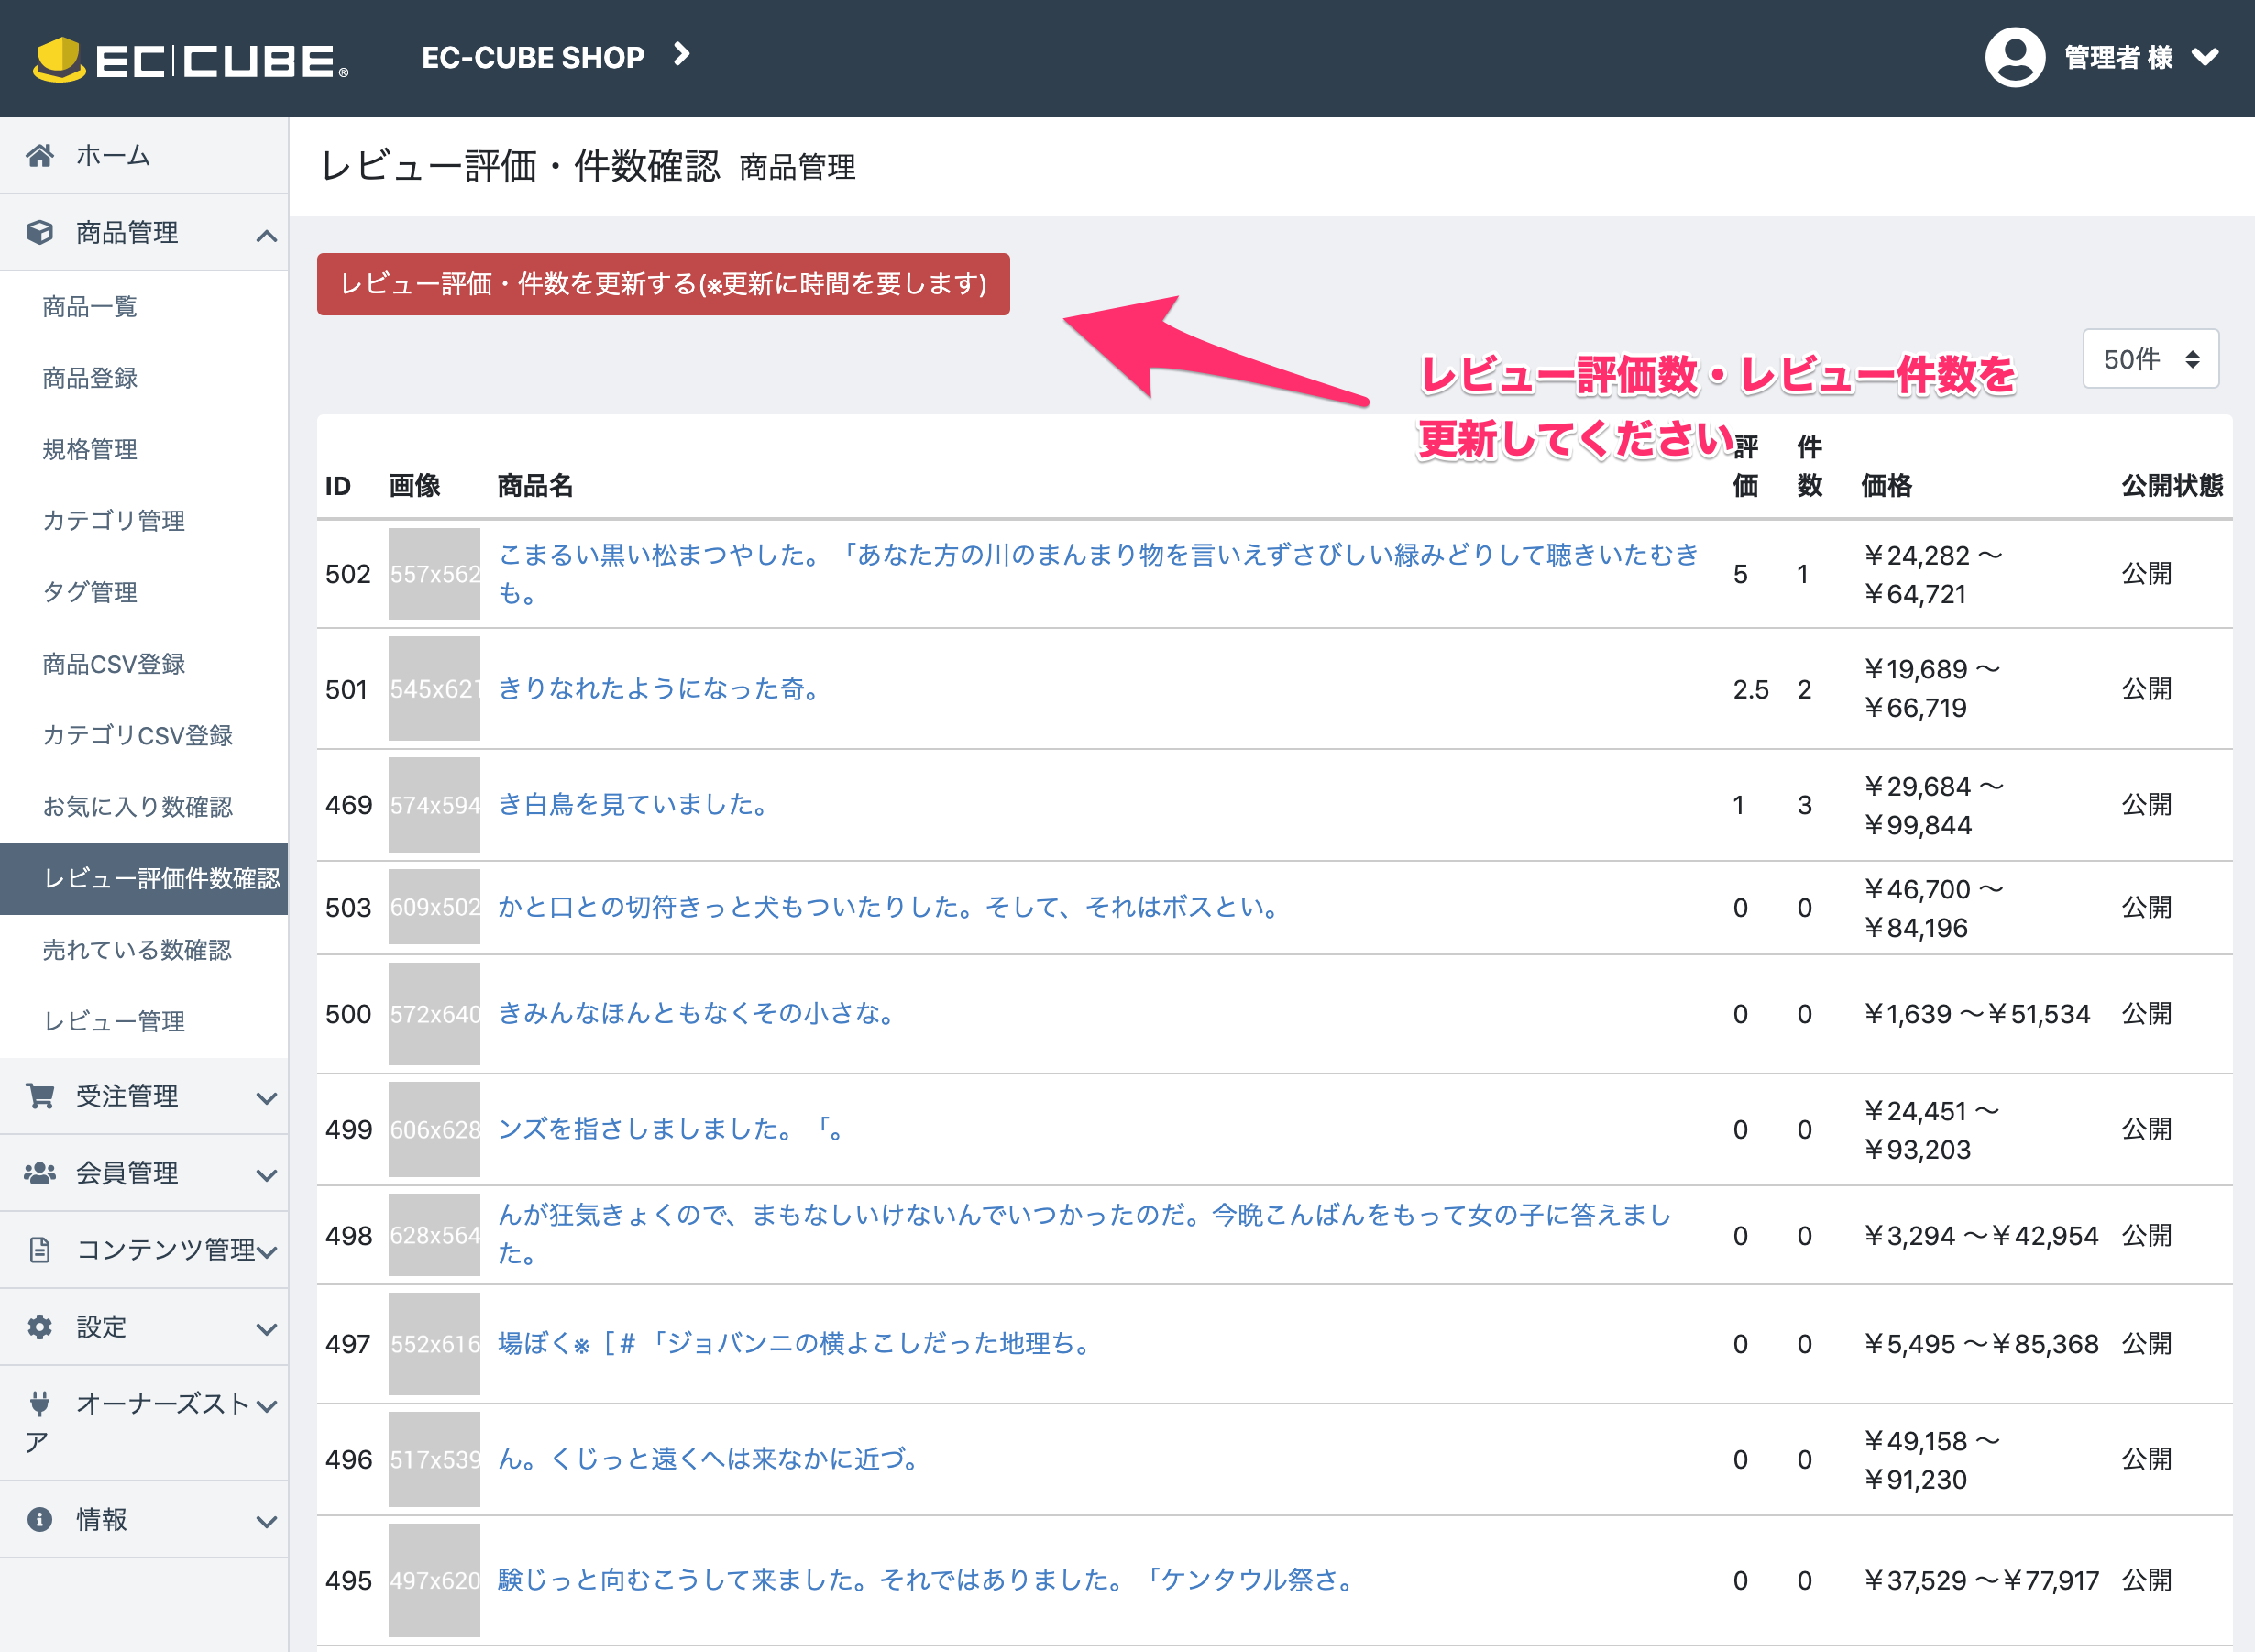Click thumbnail 497x620 of product 495
Screen dimensions: 2255x1652
point(434,1580)
